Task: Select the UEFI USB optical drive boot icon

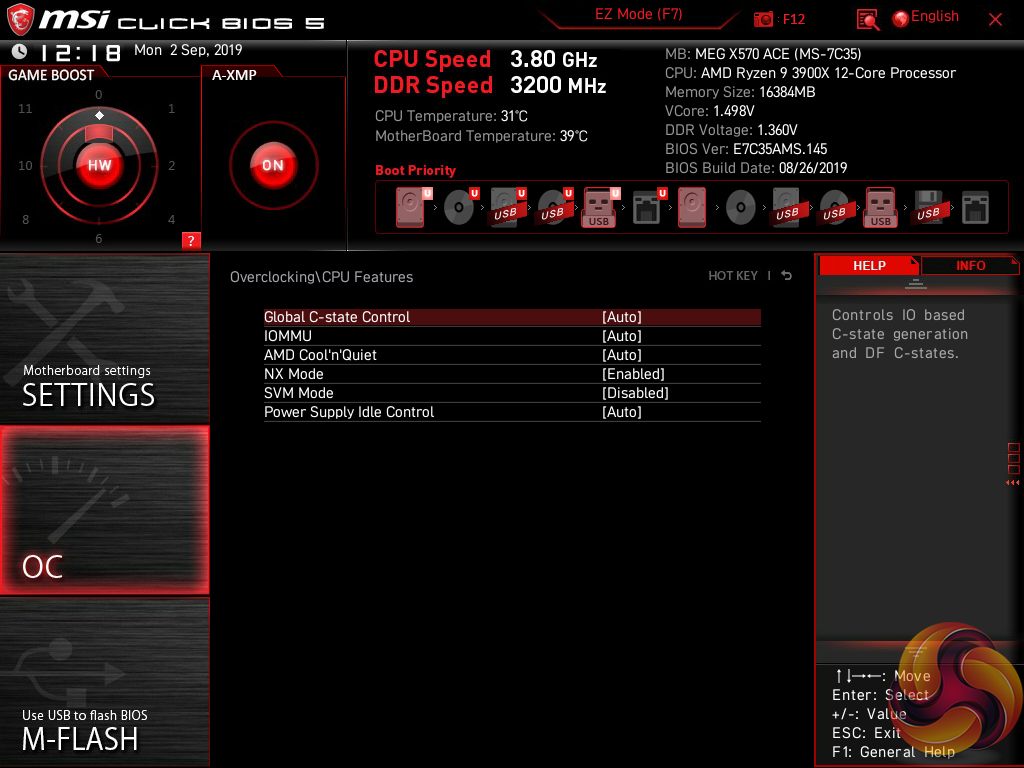Action: pos(554,208)
